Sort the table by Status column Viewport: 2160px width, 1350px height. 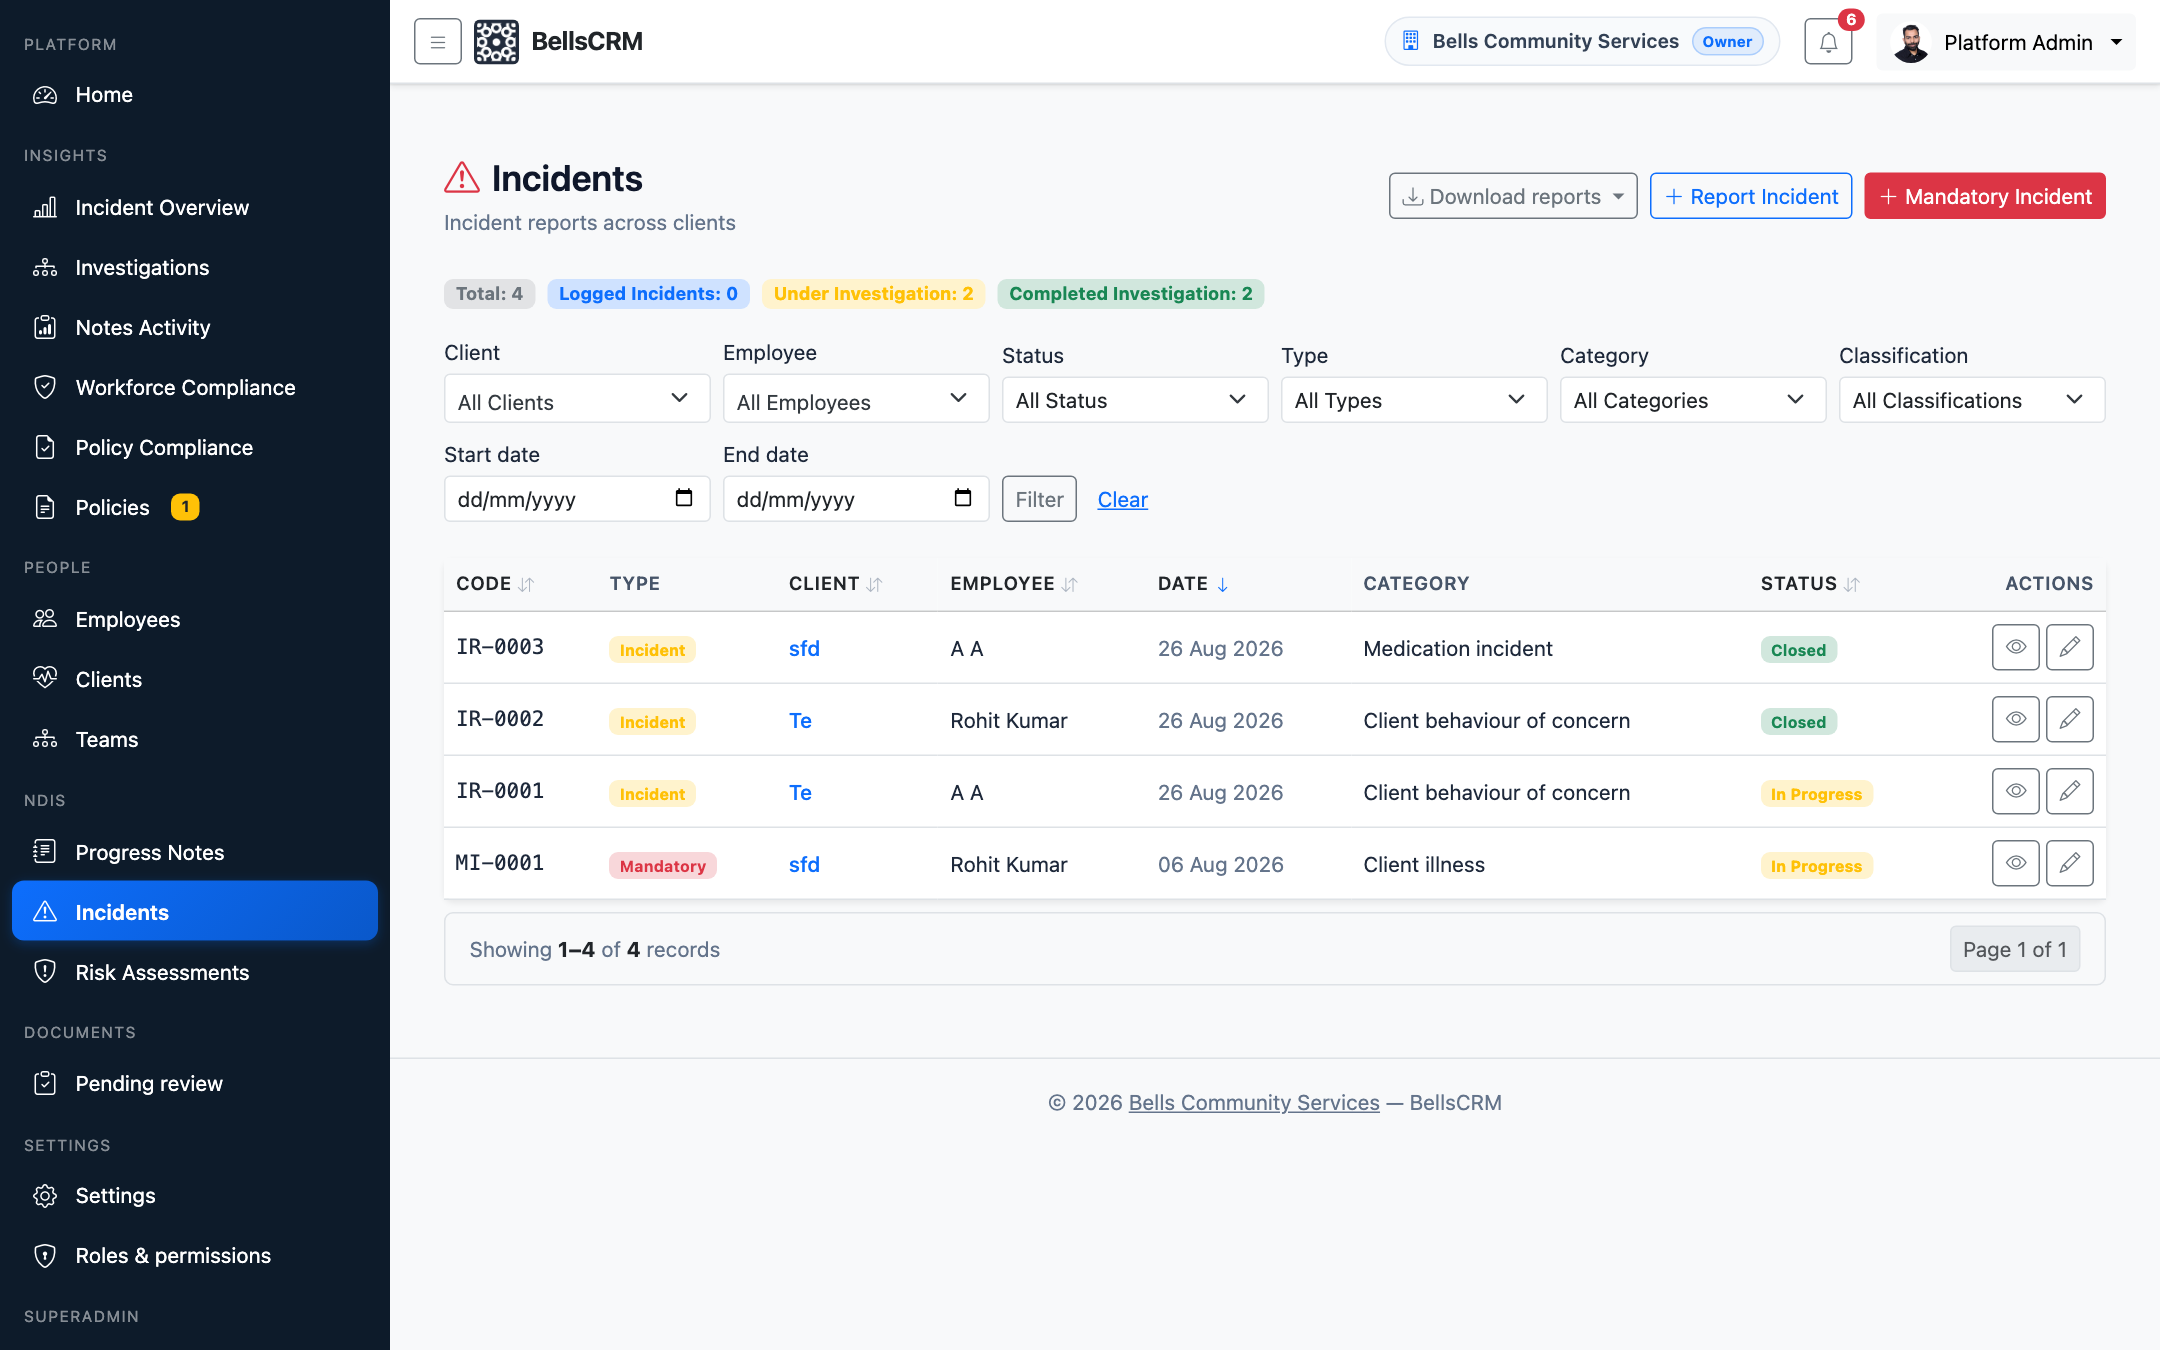tap(1809, 584)
